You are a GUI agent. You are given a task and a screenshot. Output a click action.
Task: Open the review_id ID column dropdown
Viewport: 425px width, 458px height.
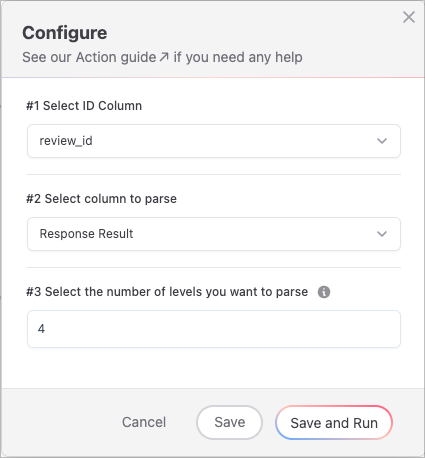pyautogui.click(x=214, y=141)
